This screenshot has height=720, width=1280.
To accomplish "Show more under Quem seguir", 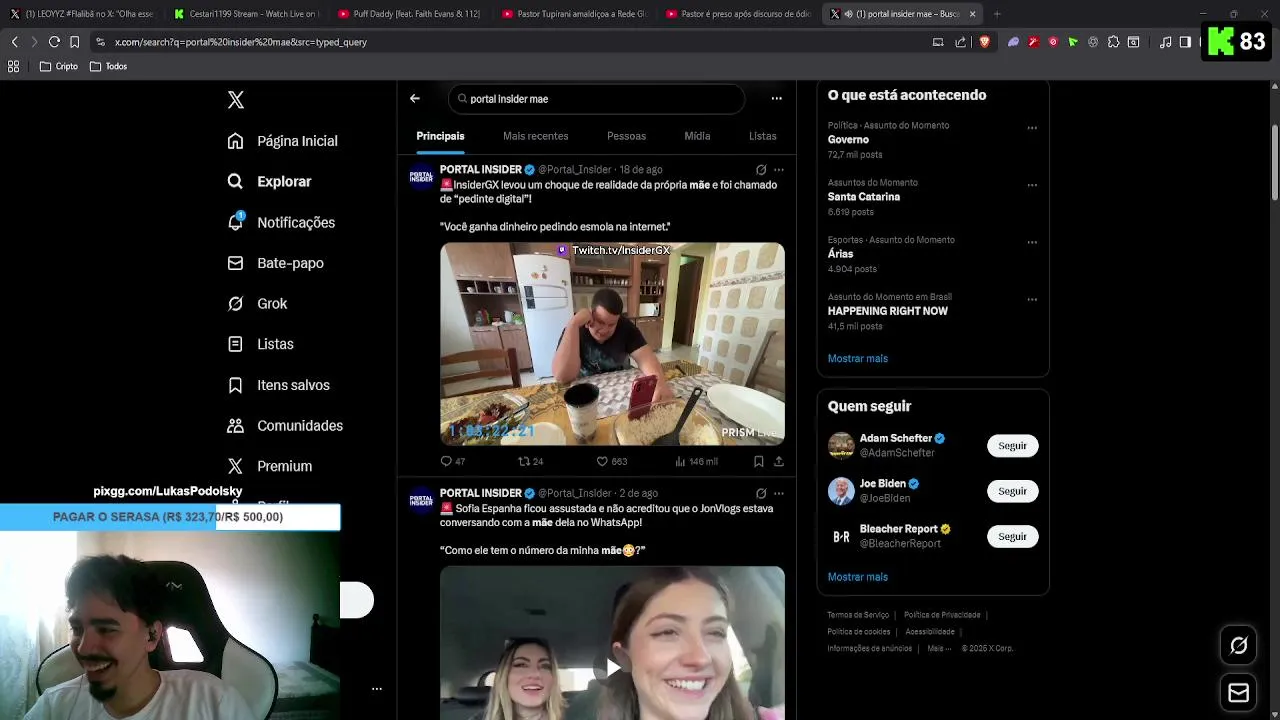I will coord(857,577).
